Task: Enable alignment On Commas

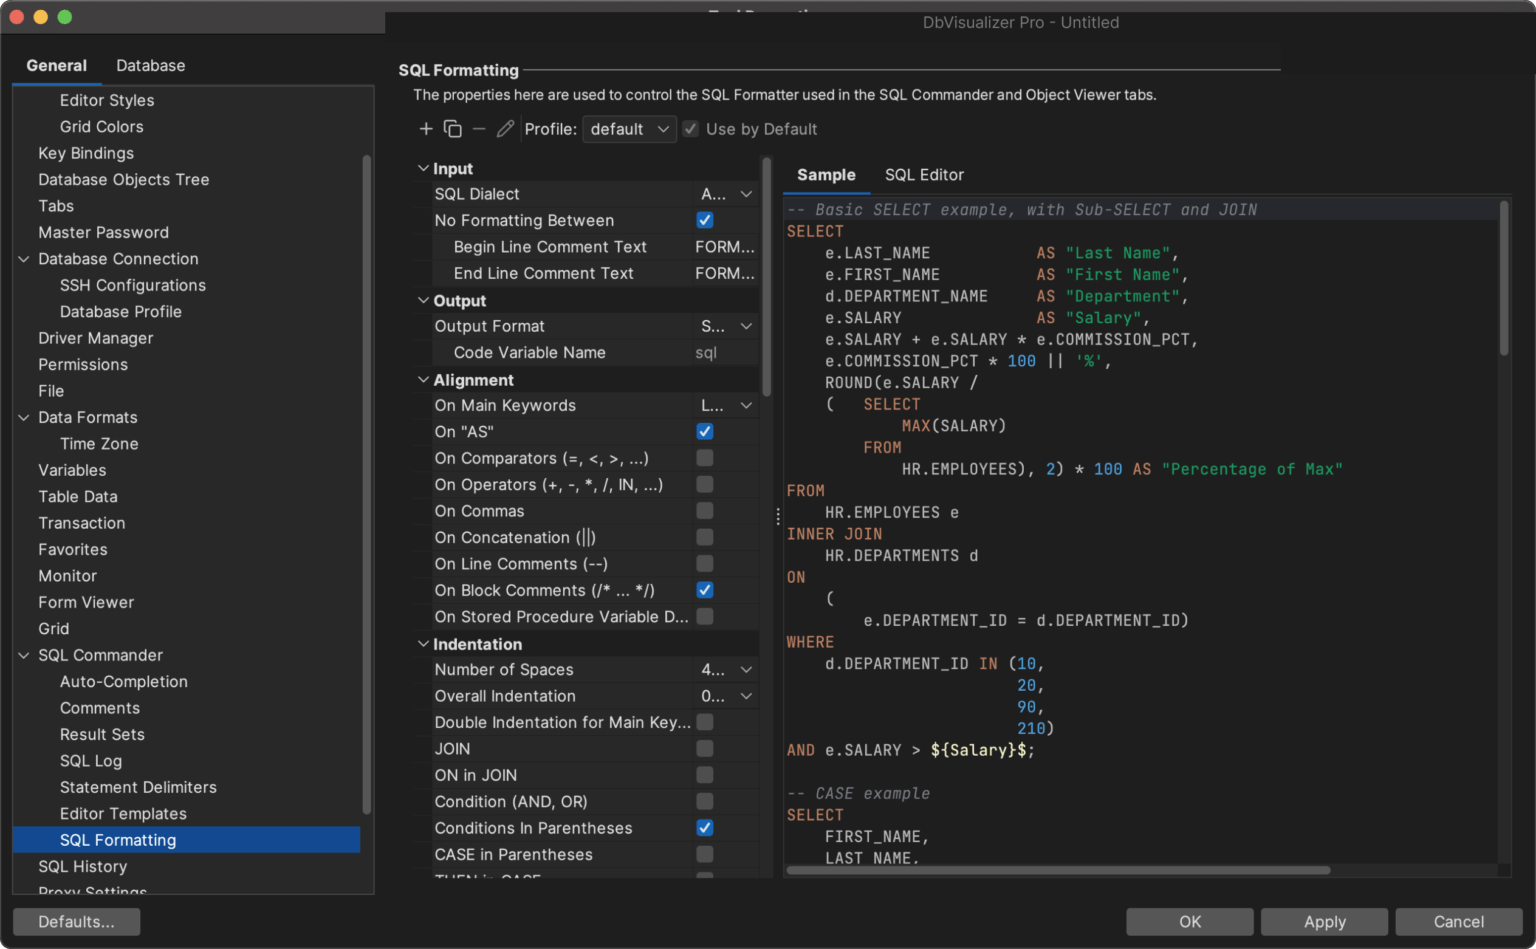Action: tap(705, 511)
